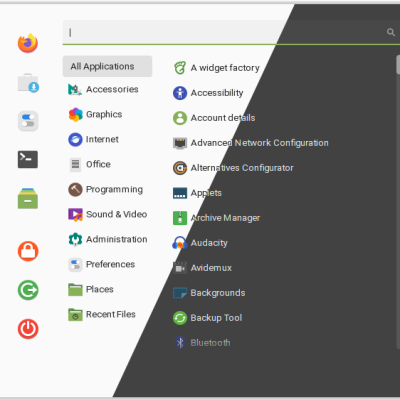Click the A widget factory foot icon

click(180, 68)
